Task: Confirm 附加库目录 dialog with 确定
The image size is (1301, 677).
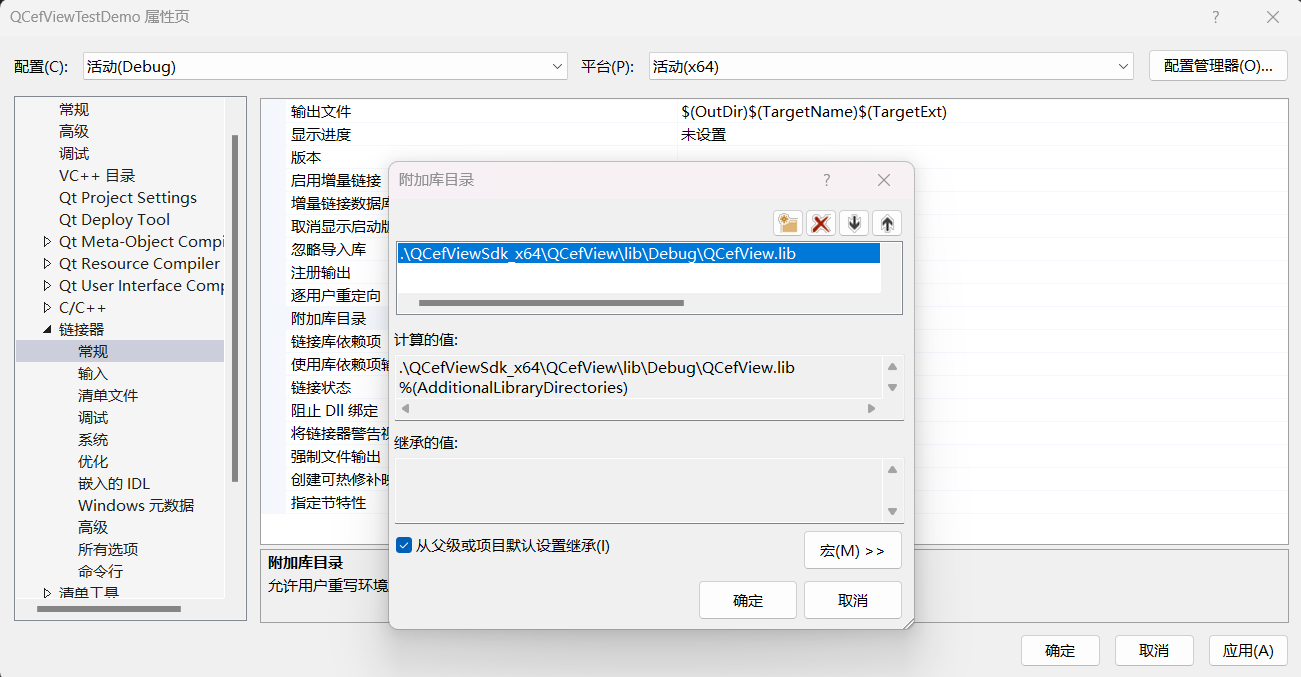Action: point(748,600)
